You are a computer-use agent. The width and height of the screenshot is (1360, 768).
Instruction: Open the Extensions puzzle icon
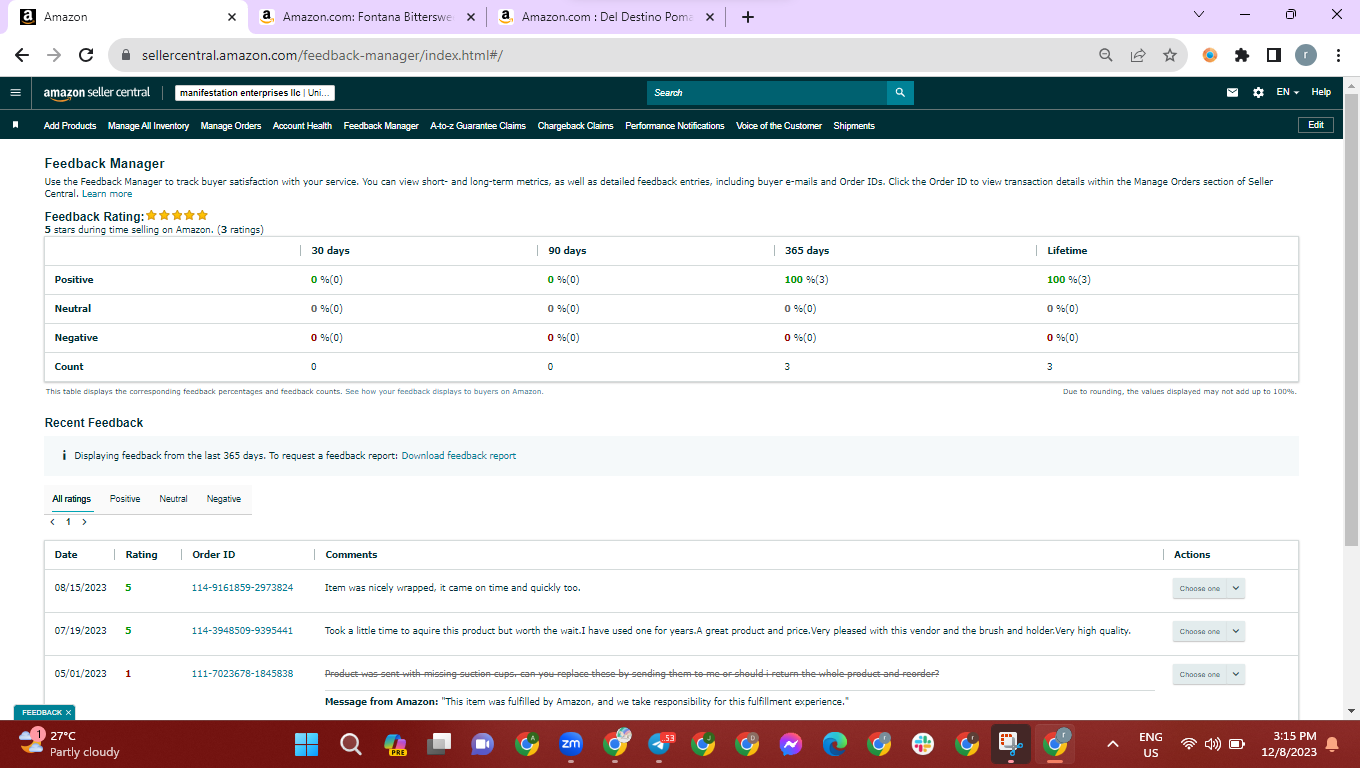1242,55
